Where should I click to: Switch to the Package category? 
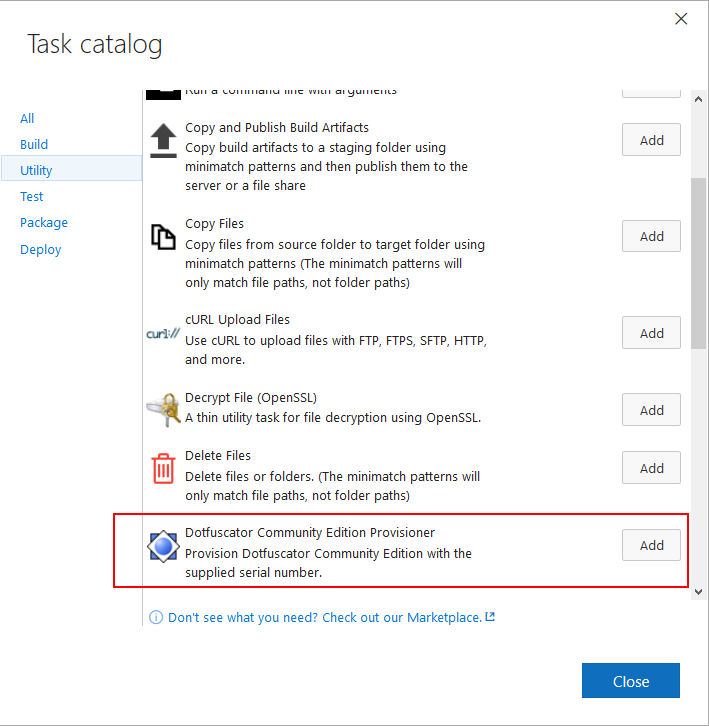(x=44, y=223)
